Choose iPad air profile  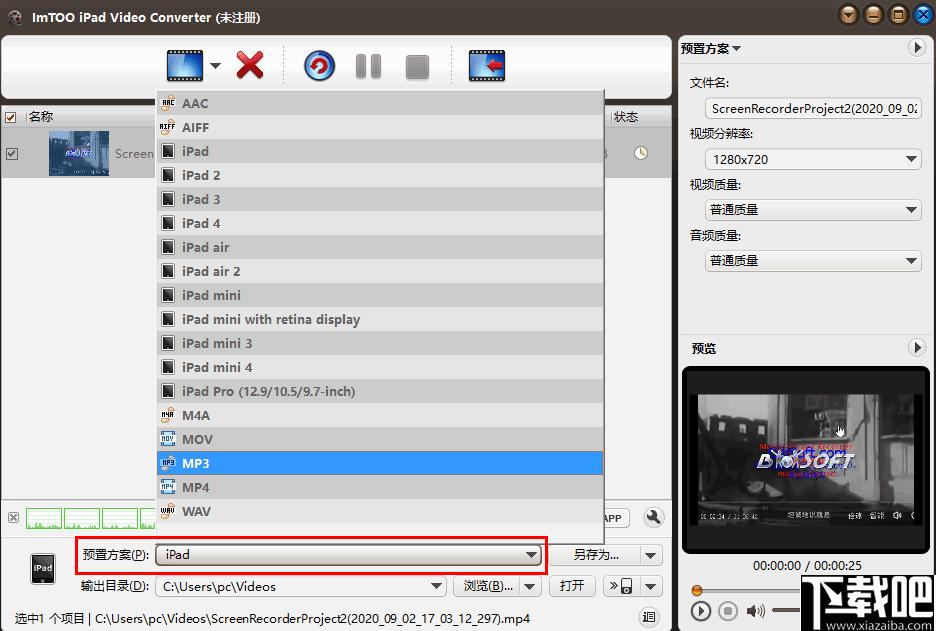[x=380, y=247]
